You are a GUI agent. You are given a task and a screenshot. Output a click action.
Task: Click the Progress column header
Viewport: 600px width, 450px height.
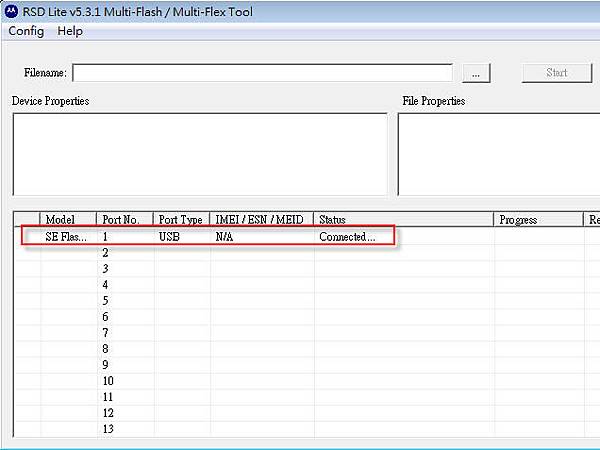[x=538, y=219]
